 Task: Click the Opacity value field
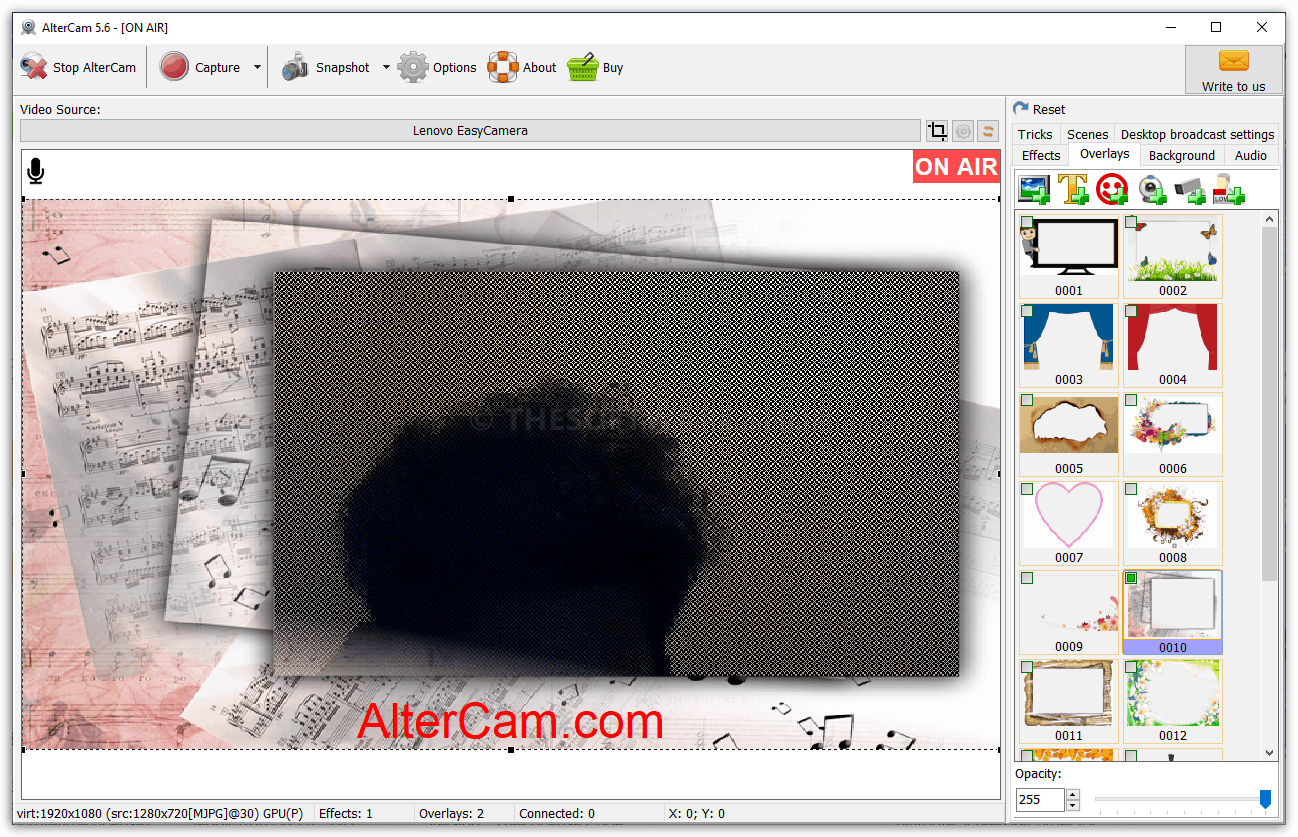click(x=1041, y=799)
